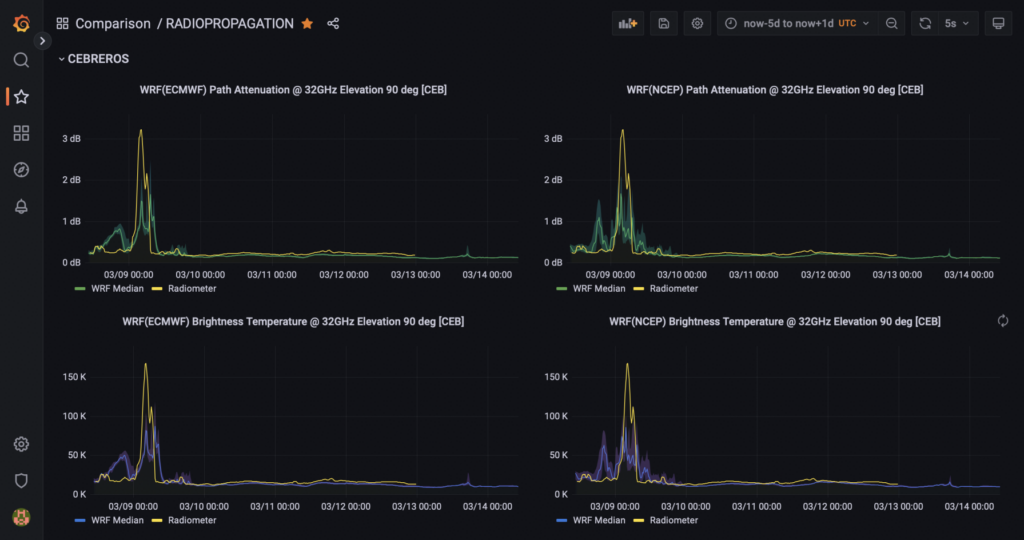Open the Grafana home logo
Screen dimensions: 1024x540
coord(22,24)
